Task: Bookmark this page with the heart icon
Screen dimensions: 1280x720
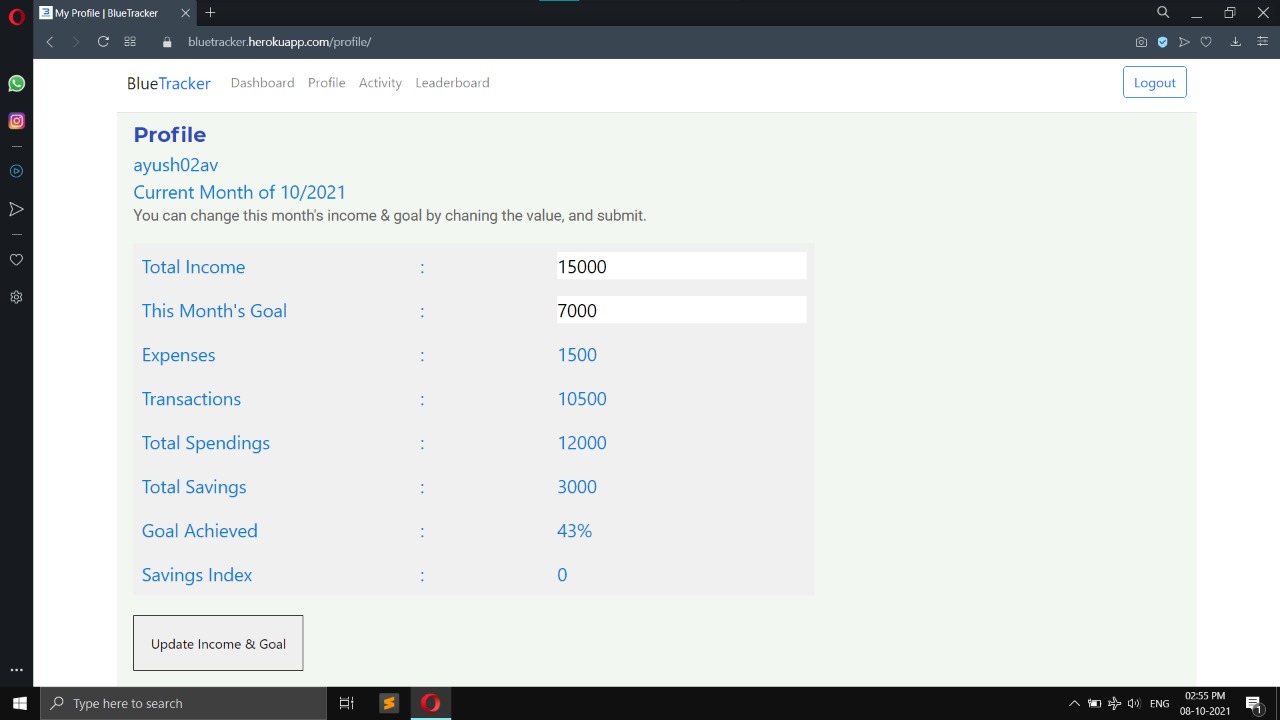Action: 1206,42
